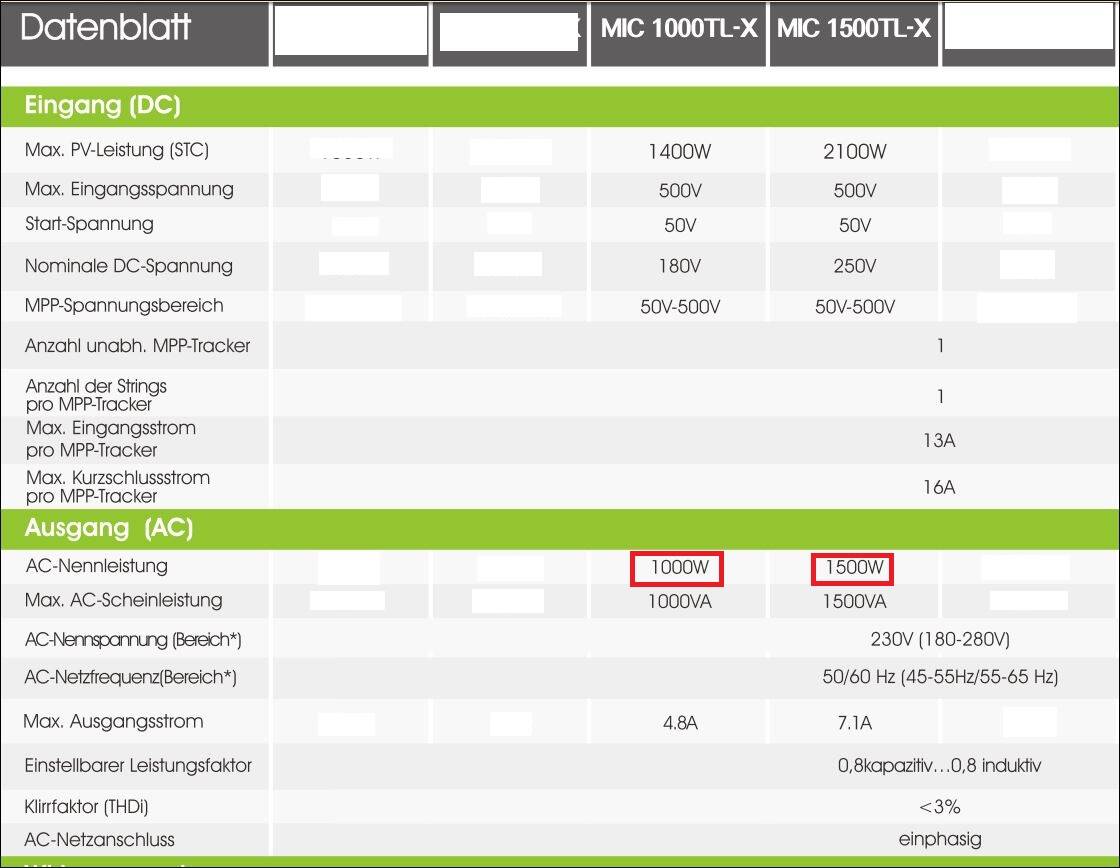Screen dimensions: 1120x868
Task: Select the einphasig value
Action: pos(940,839)
